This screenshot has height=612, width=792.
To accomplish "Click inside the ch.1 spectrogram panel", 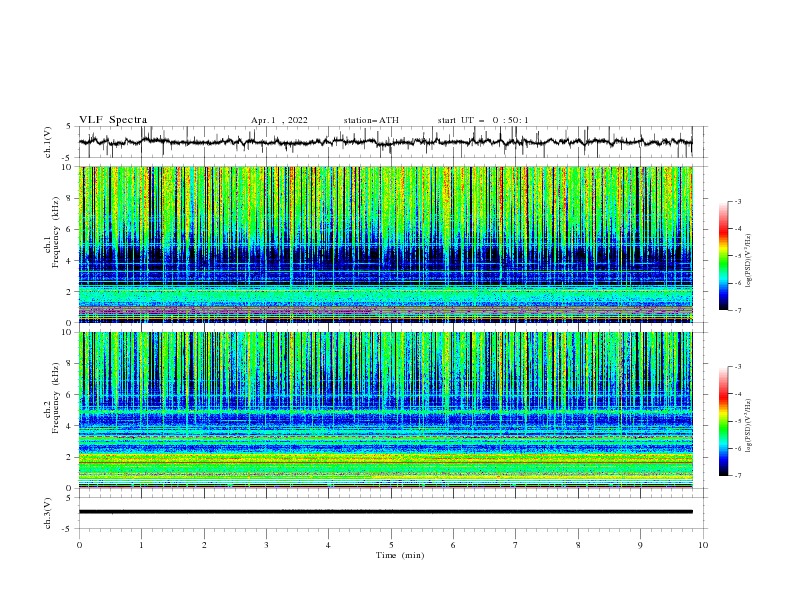I will click(x=386, y=244).
